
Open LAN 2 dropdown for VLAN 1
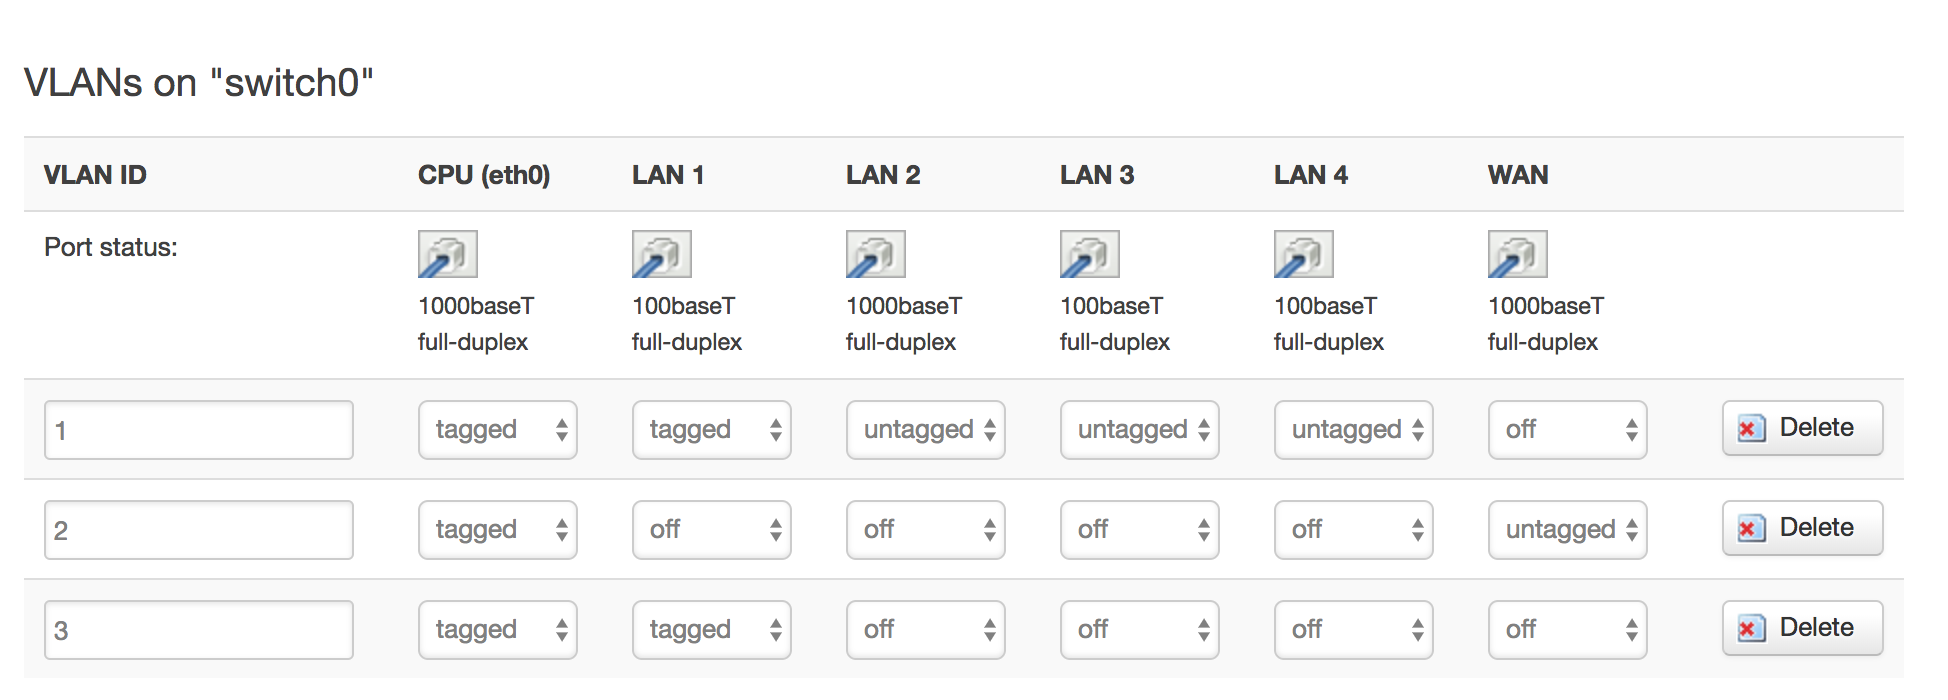(x=925, y=430)
